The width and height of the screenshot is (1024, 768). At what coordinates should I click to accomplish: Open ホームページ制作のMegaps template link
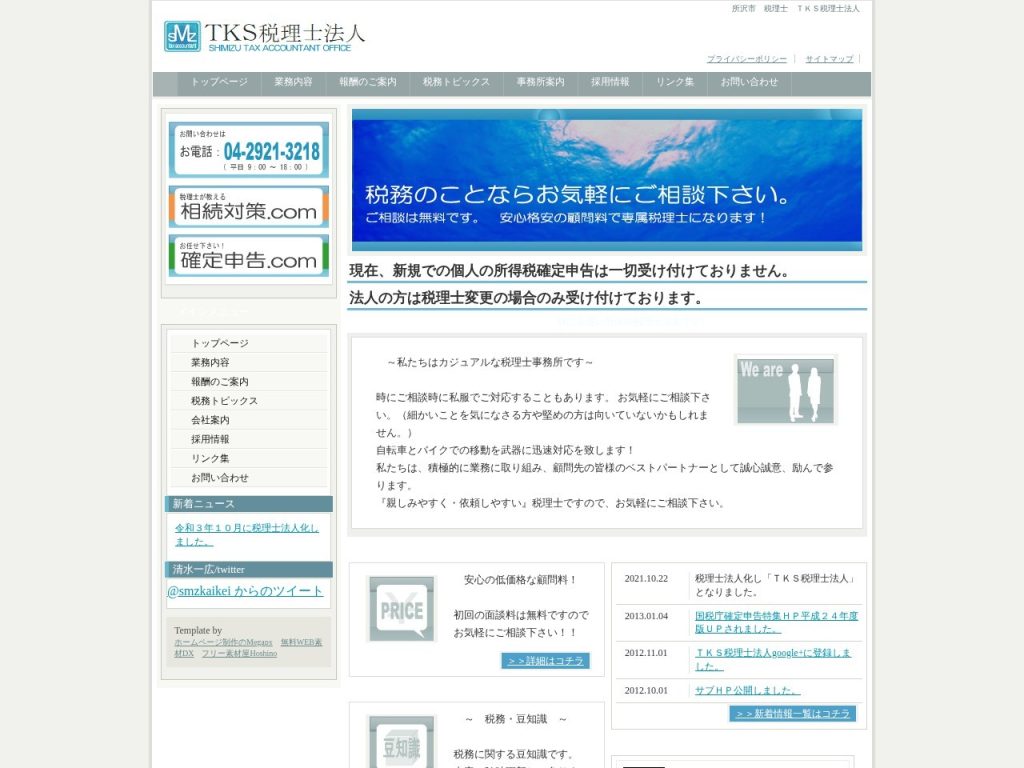[x=223, y=643]
